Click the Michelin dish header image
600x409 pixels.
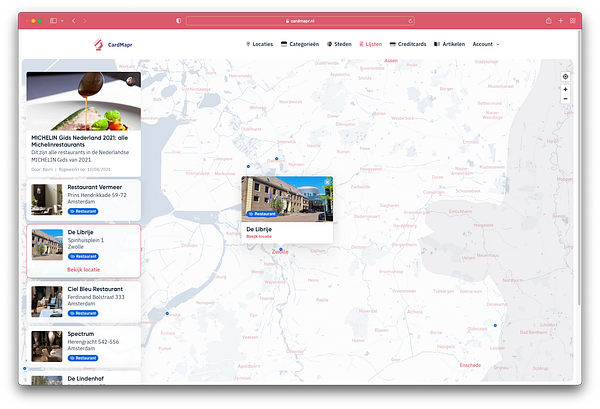pyautogui.click(x=83, y=101)
